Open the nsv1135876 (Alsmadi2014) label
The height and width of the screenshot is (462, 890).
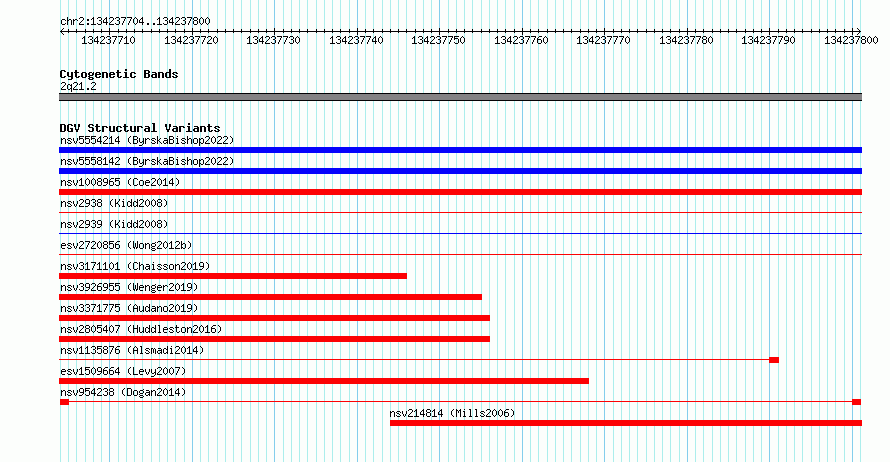132,350
